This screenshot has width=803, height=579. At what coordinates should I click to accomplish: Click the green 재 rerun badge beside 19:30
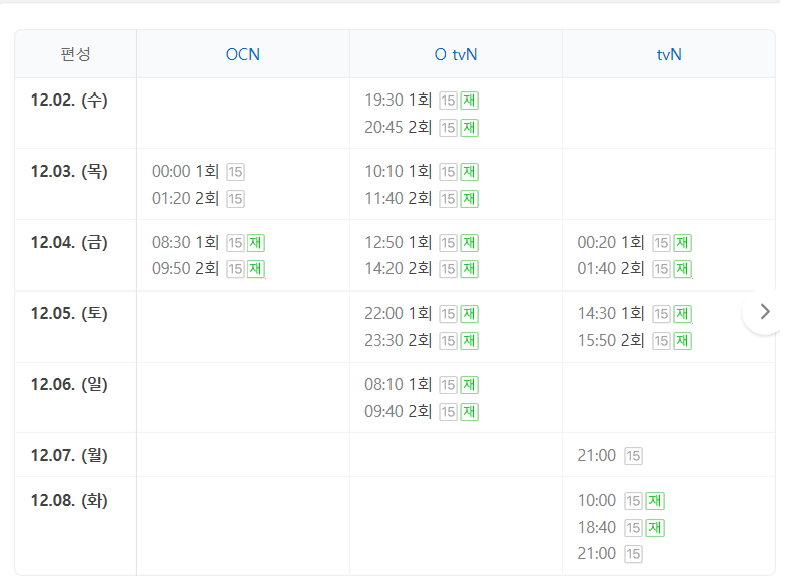[469, 101]
